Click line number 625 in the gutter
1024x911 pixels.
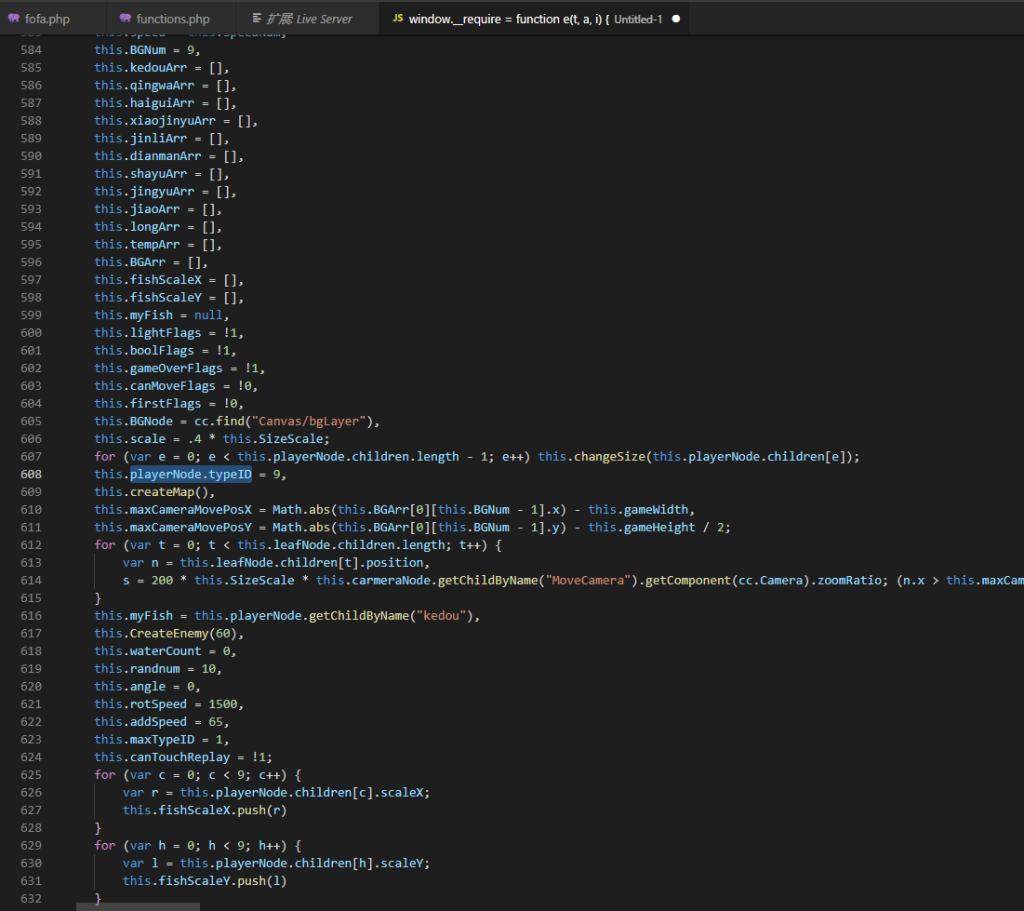[x=30, y=775]
